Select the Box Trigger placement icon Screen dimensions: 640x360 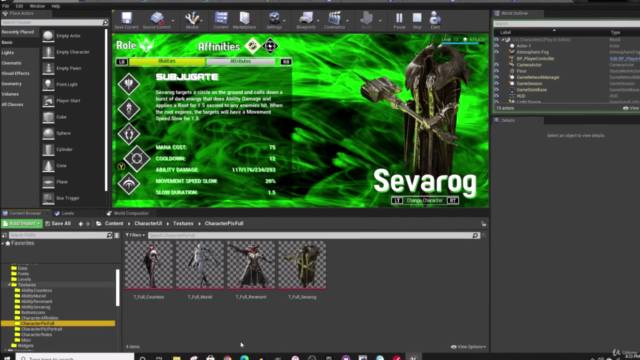[x=48, y=198]
